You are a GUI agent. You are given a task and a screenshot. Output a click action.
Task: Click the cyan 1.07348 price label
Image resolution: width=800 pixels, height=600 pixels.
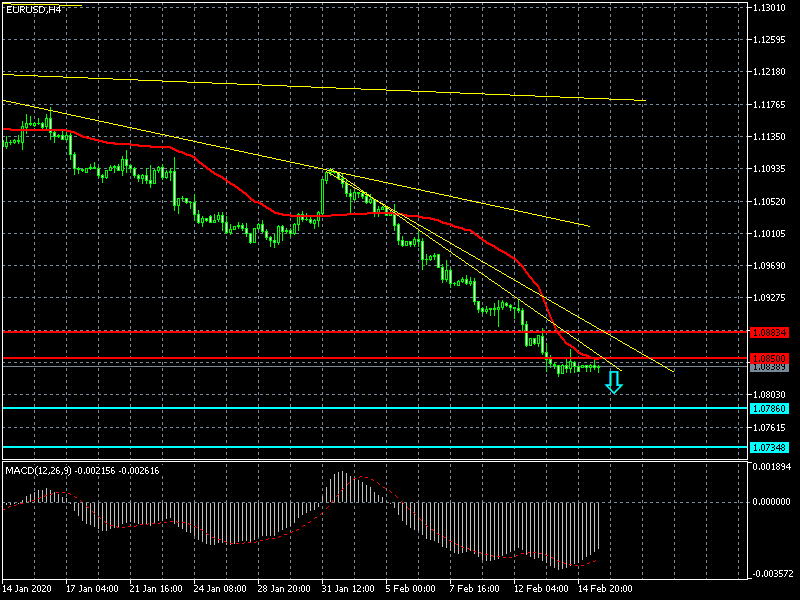point(769,447)
